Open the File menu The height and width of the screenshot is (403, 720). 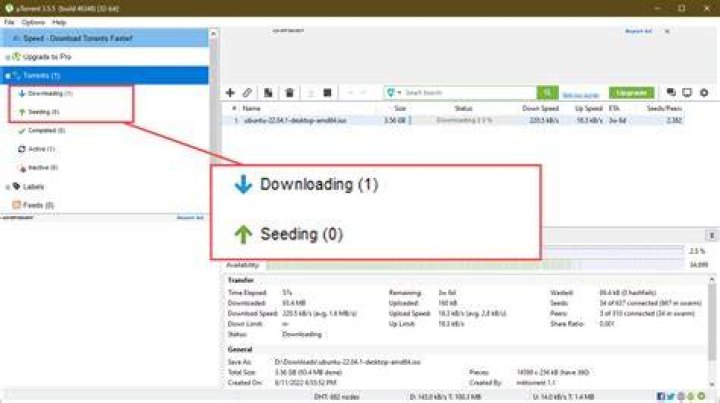[x=9, y=22]
